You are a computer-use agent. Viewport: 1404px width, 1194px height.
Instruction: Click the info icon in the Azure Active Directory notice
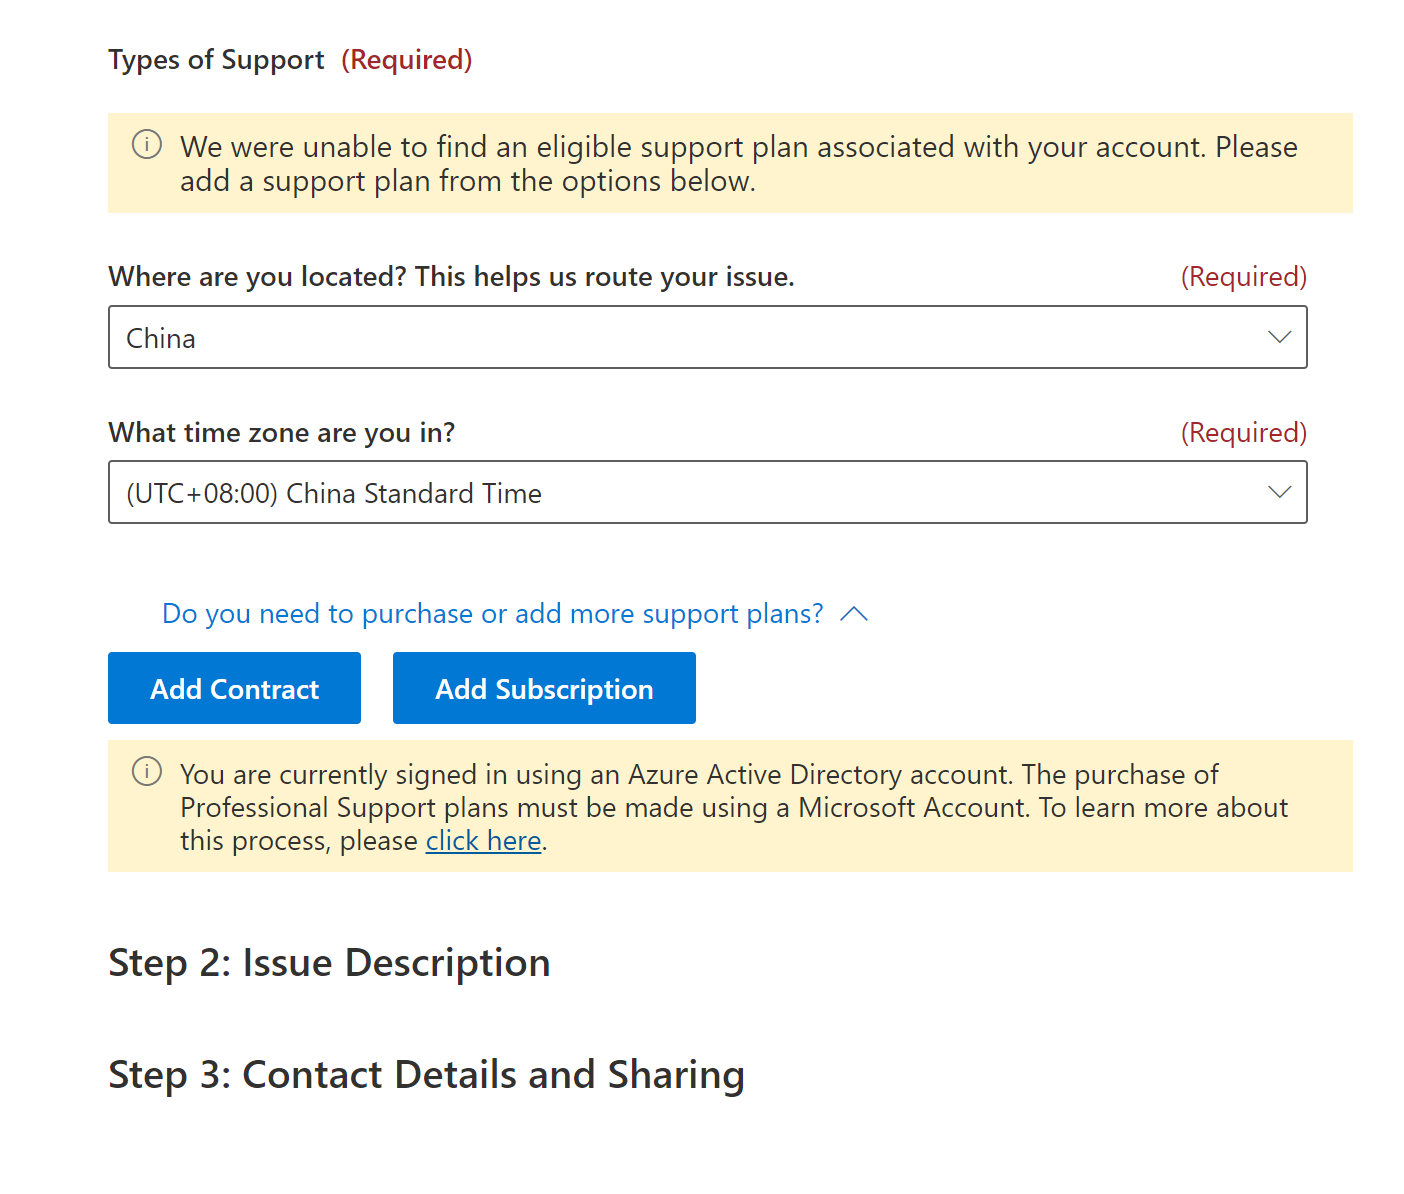click(147, 772)
